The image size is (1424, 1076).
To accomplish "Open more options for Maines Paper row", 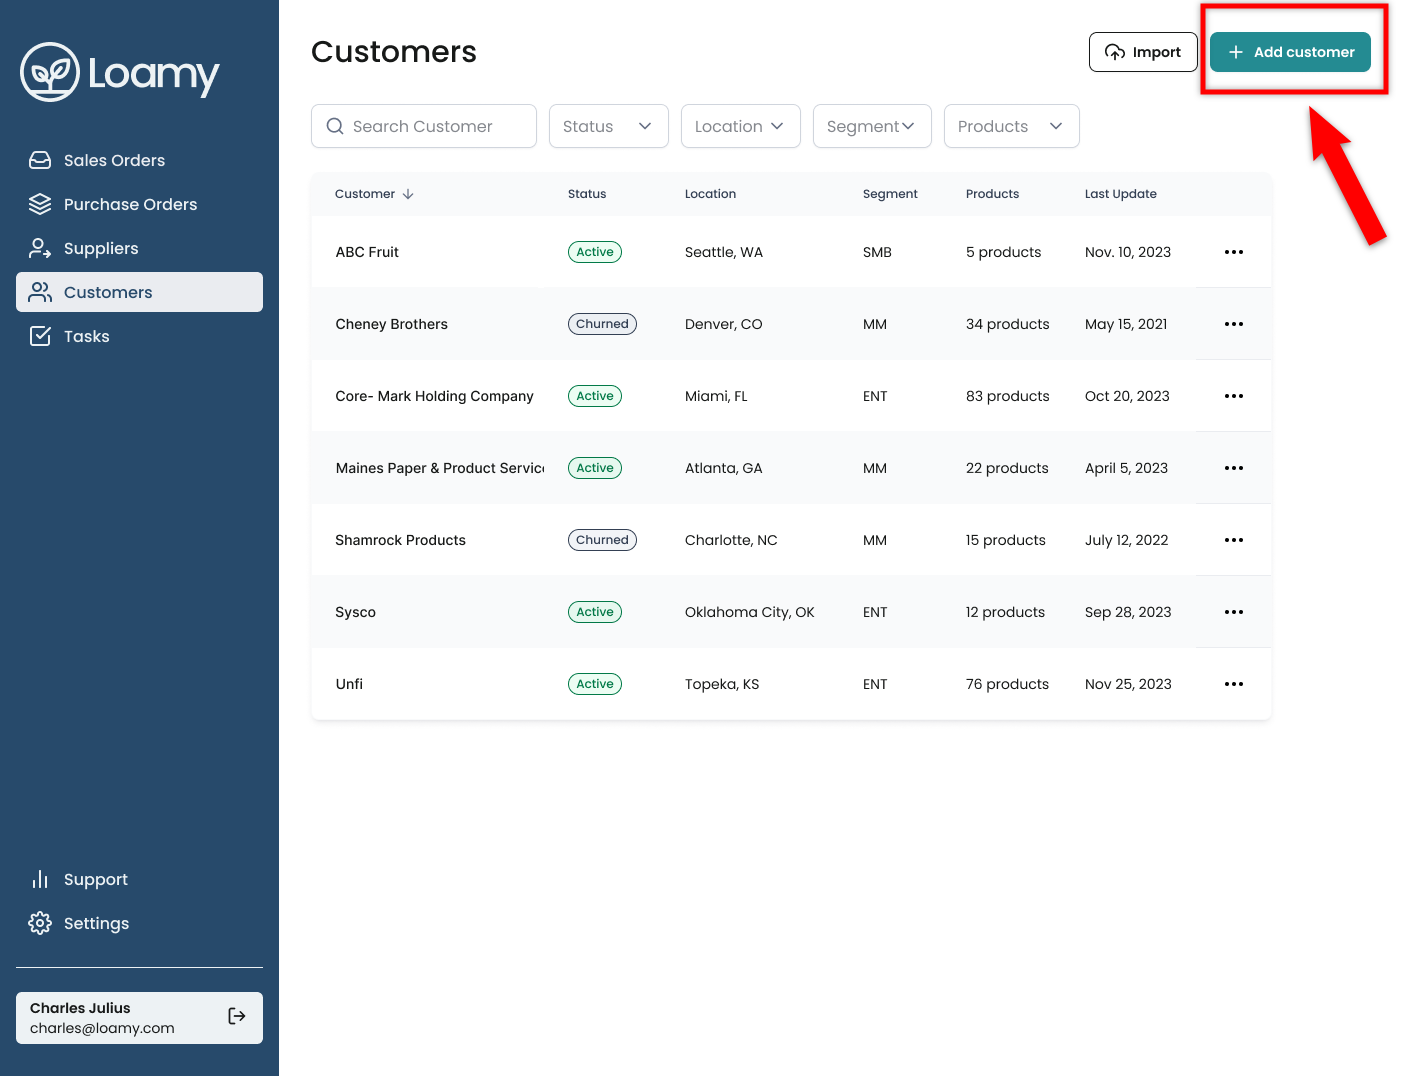I will coord(1234,468).
